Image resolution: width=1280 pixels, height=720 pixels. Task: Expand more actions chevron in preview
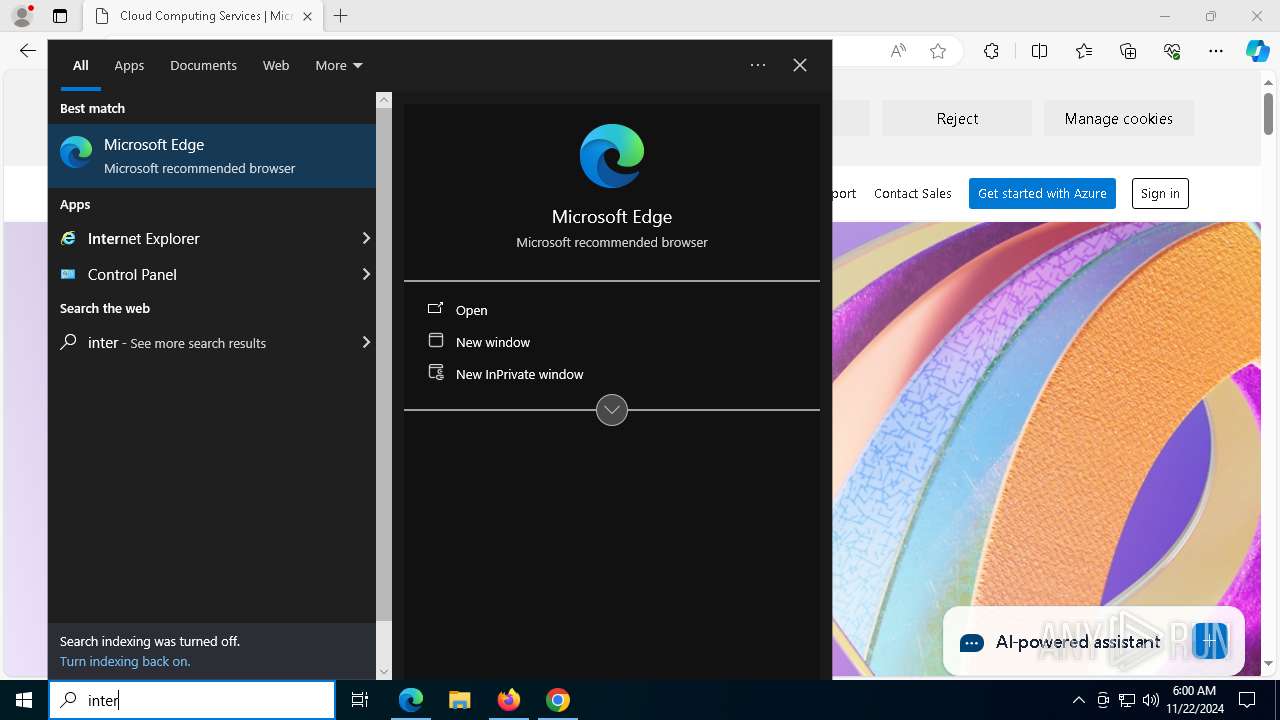(612, 410)
